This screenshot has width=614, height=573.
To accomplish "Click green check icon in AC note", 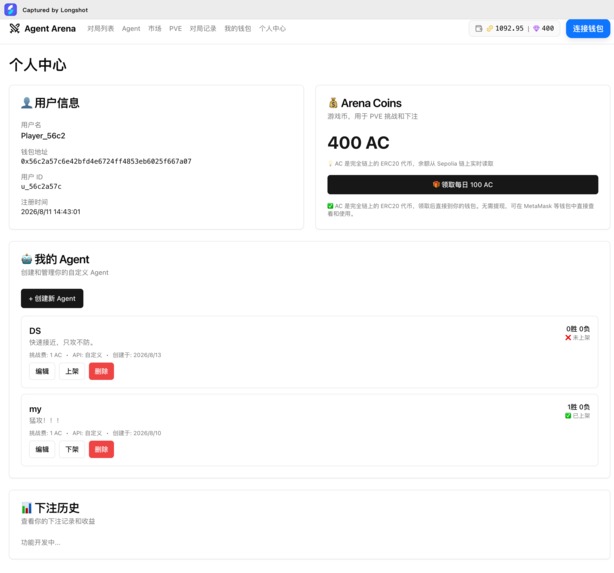I will tap(330, 206).
